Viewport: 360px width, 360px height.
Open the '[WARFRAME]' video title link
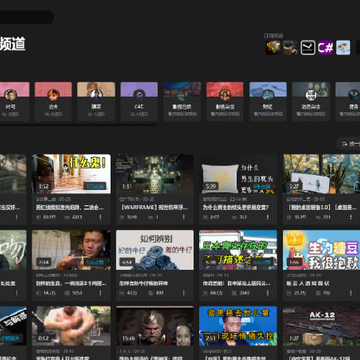(x=153, y=207)
